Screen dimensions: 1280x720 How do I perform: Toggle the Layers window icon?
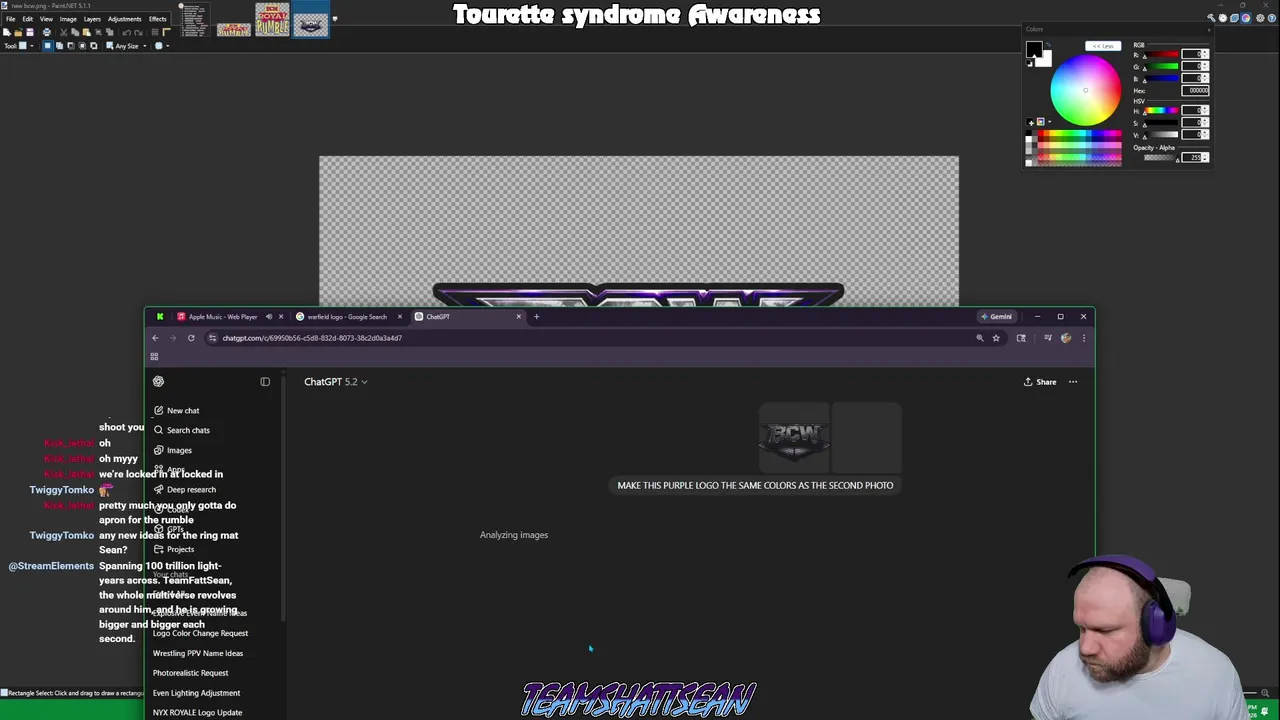[1234, 18]
